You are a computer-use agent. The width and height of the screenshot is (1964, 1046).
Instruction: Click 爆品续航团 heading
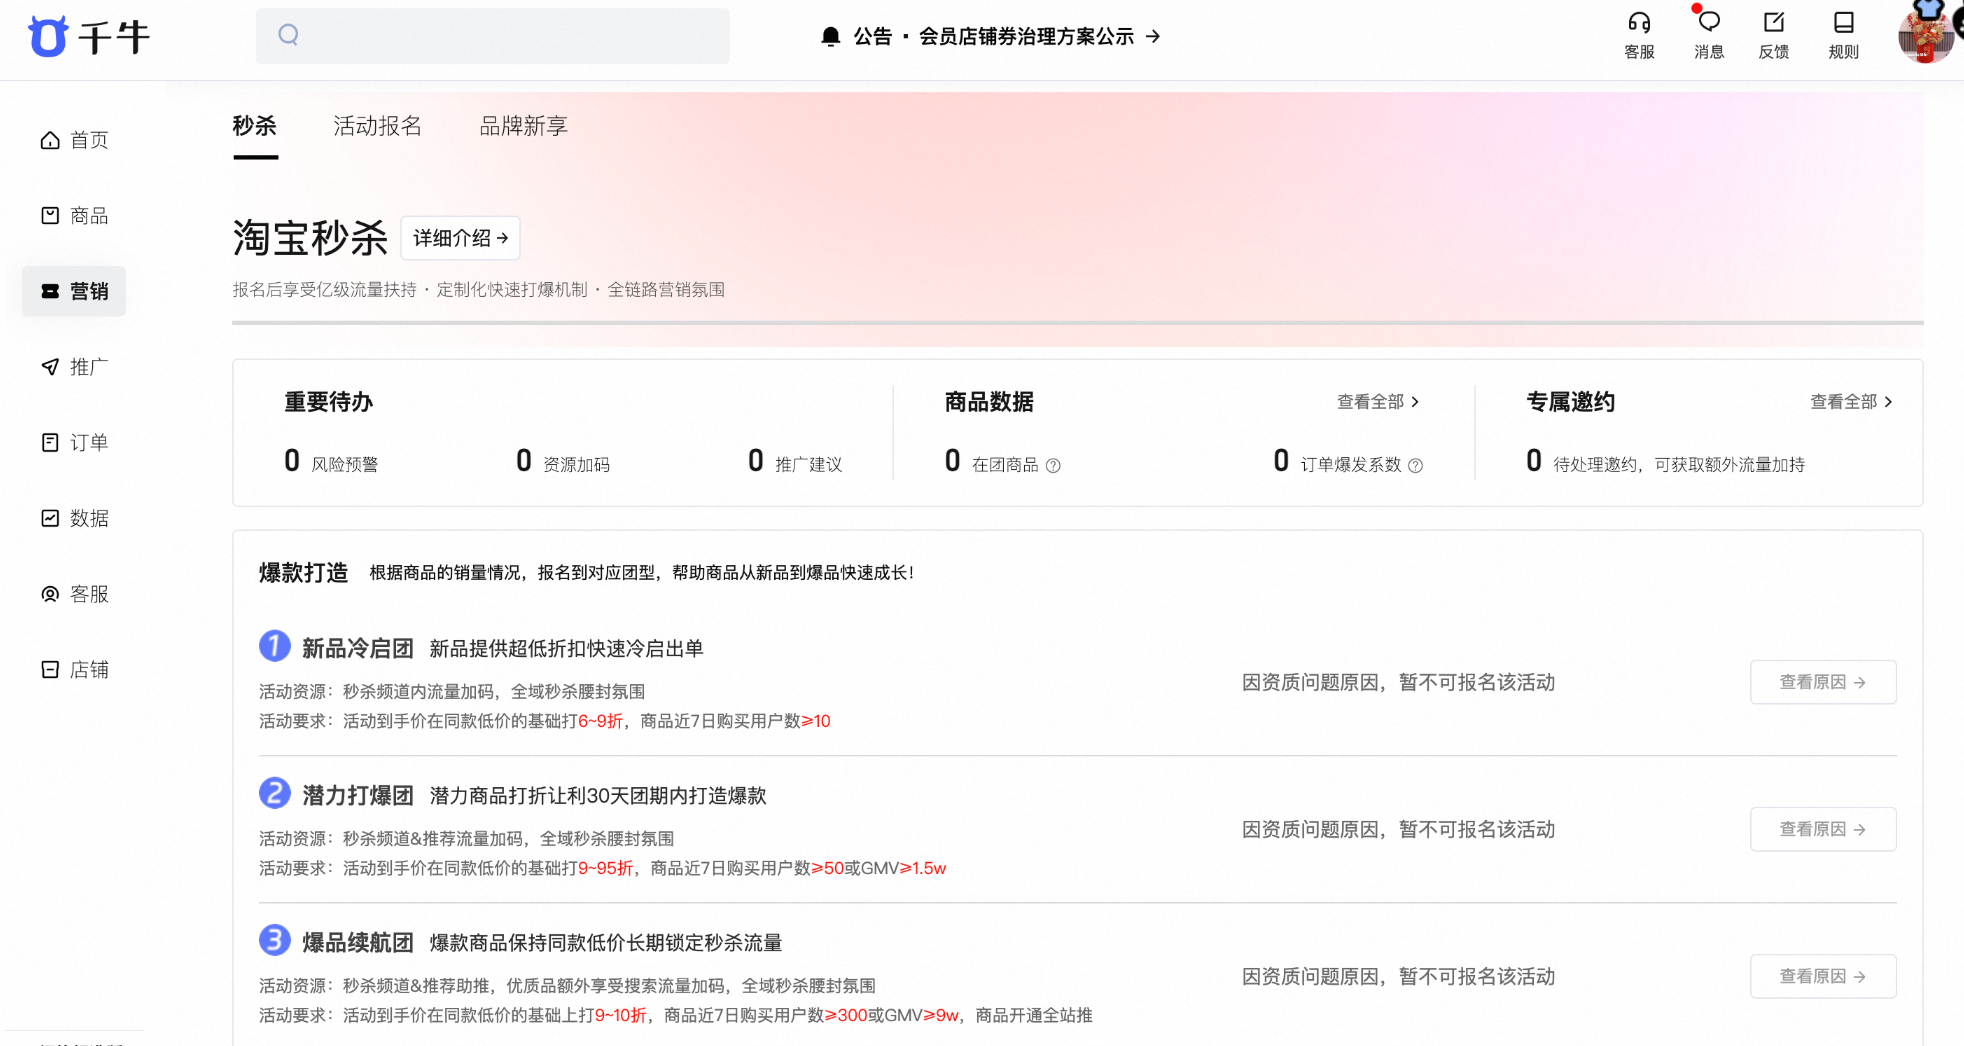point(358,943)
